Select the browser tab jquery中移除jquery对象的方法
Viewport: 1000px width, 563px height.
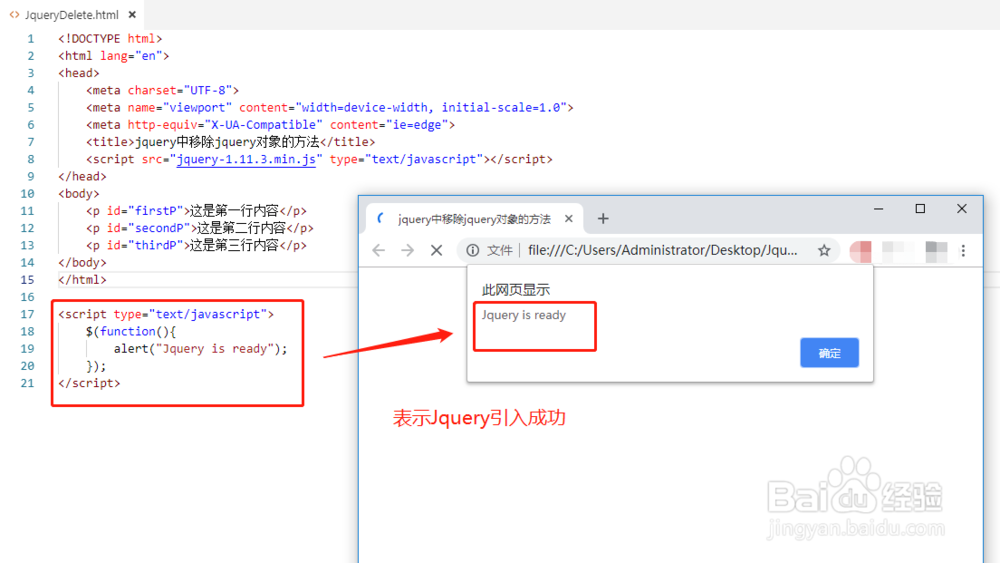pos(474,219)
